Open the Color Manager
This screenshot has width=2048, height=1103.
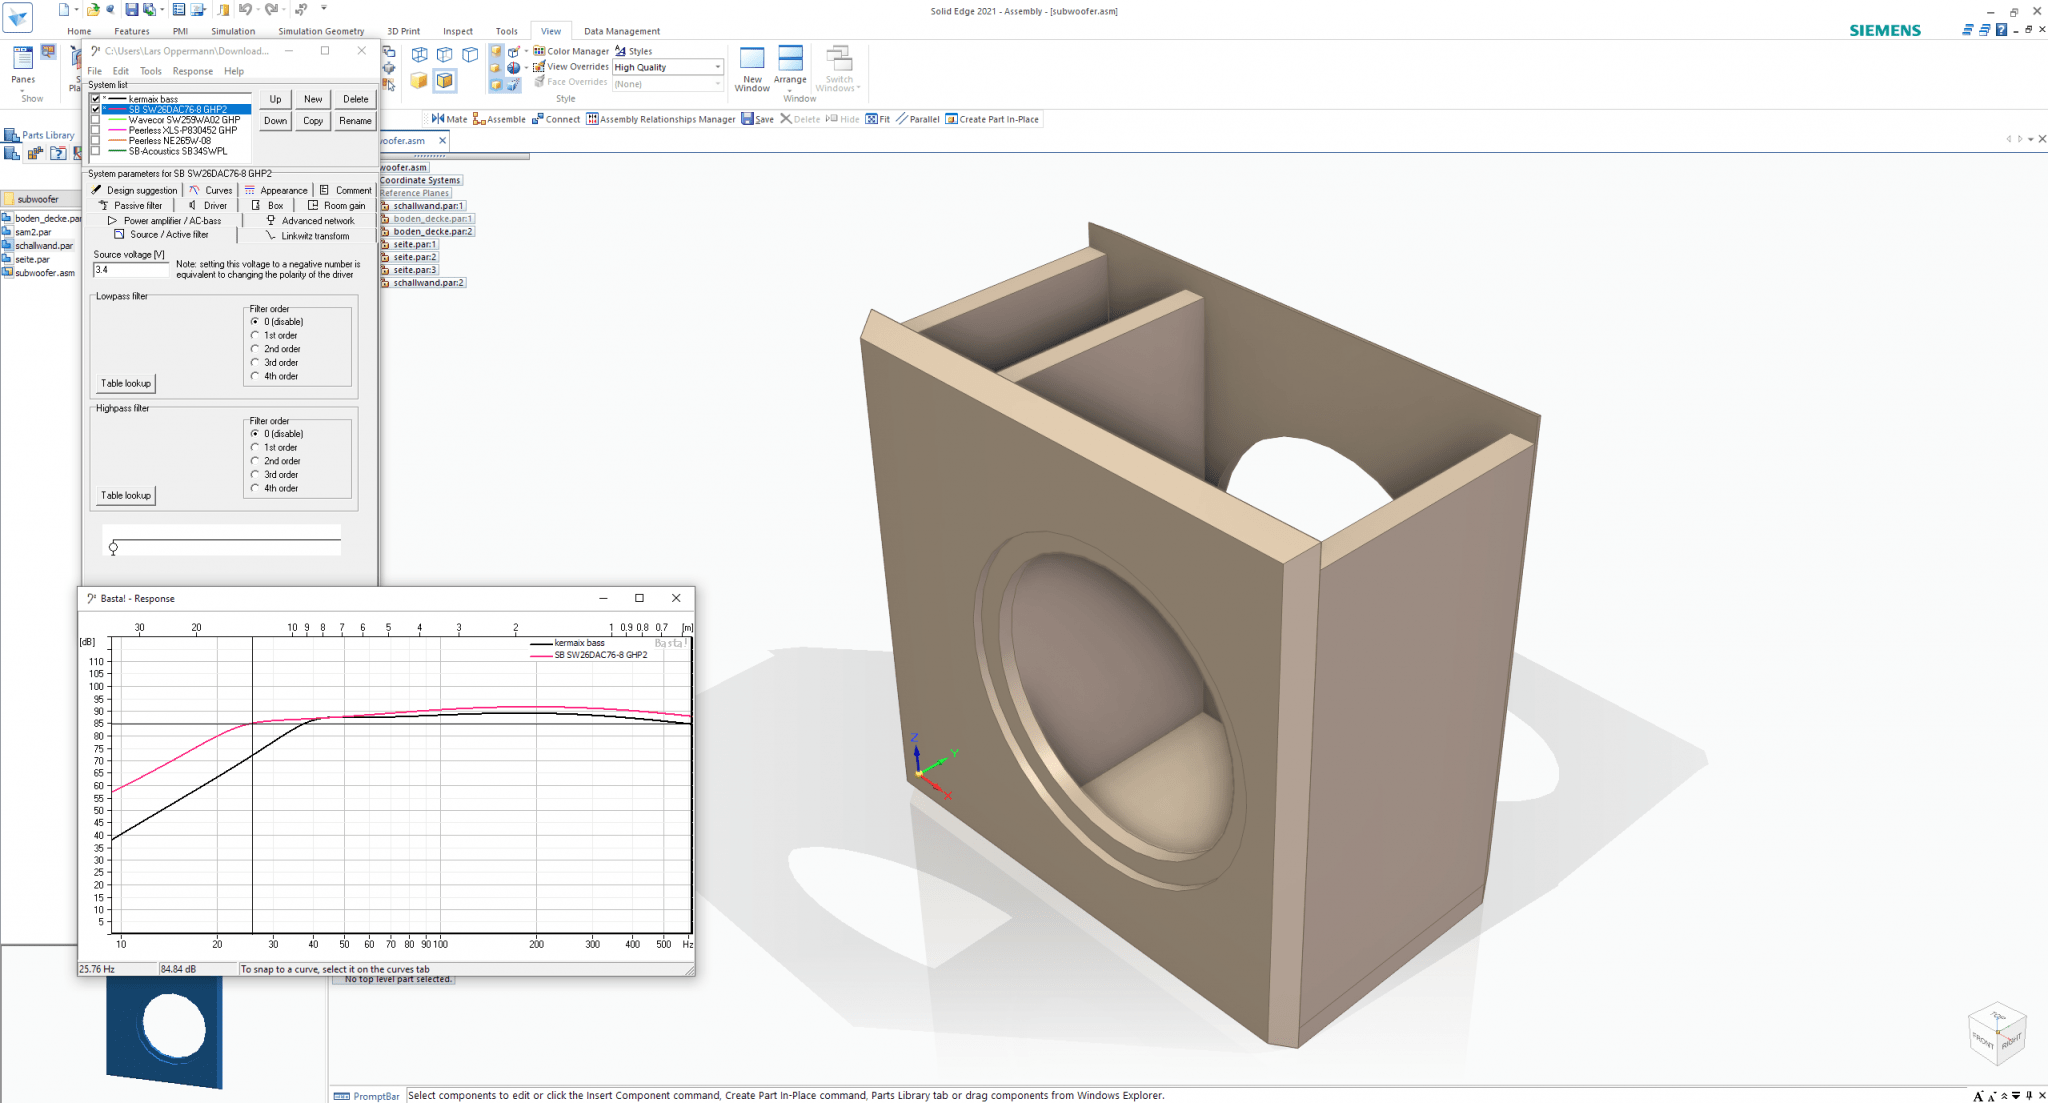click(571, 51)
